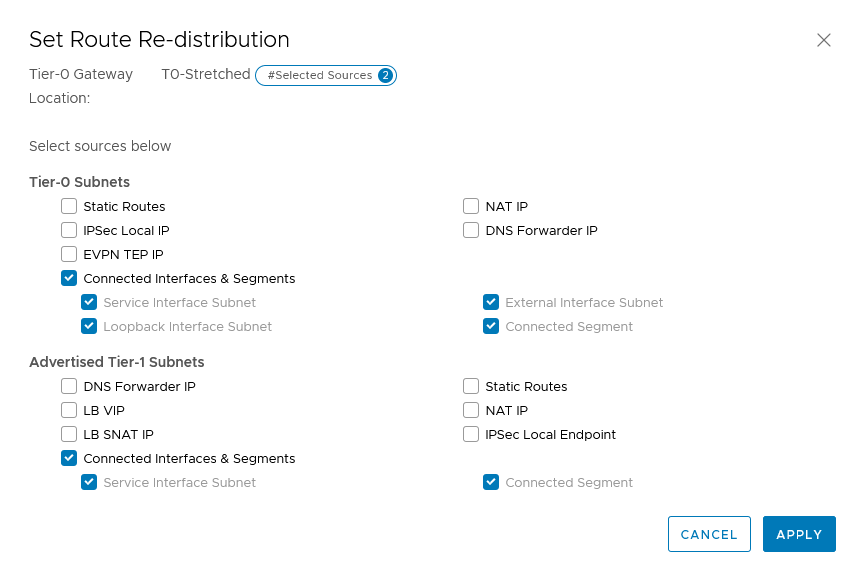Enable Tier-1 DNS Forwarder IP checkbox
Screen dimensions: 862x580
point(69,386)
